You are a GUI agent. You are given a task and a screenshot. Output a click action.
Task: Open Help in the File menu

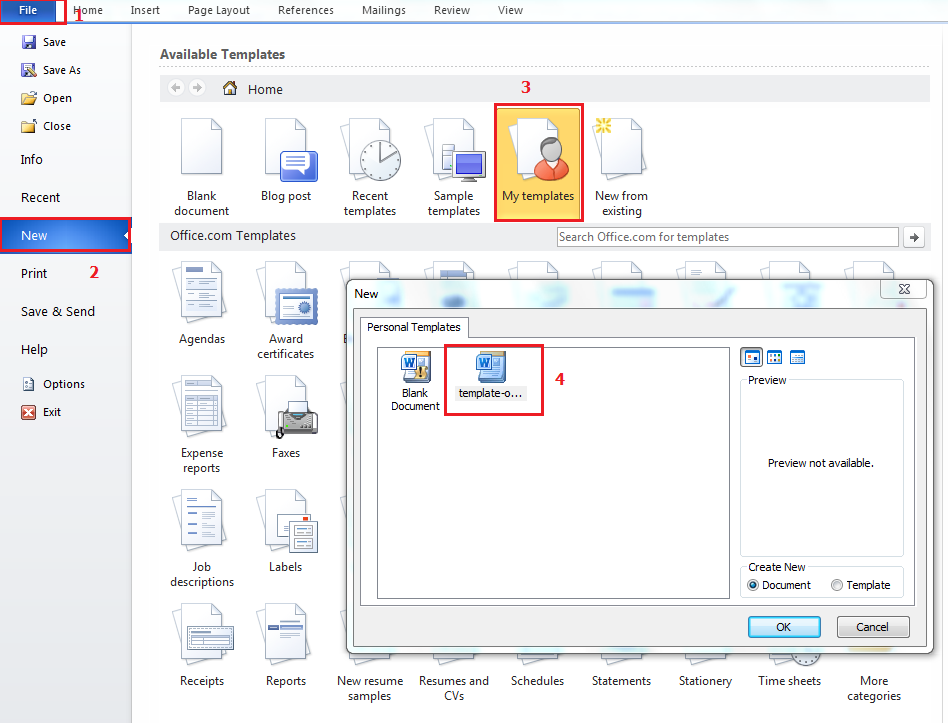point(34,349)
